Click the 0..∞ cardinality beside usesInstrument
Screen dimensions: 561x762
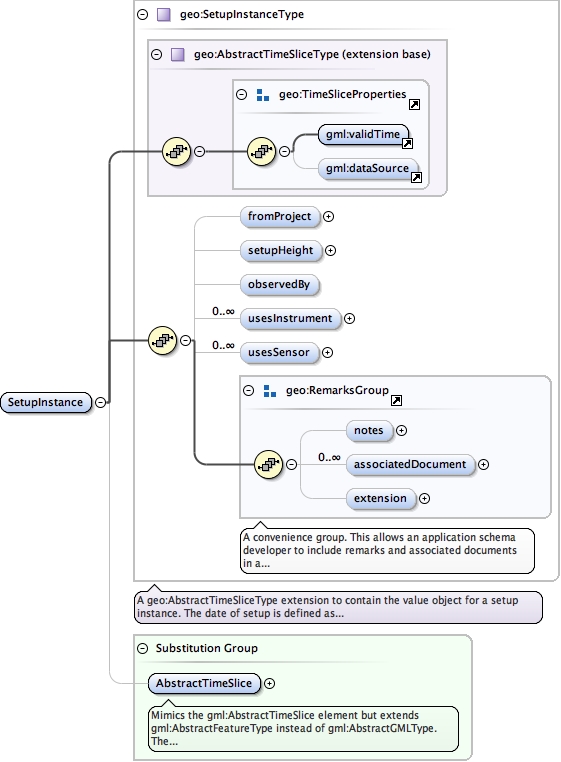[x=223, y=312]
